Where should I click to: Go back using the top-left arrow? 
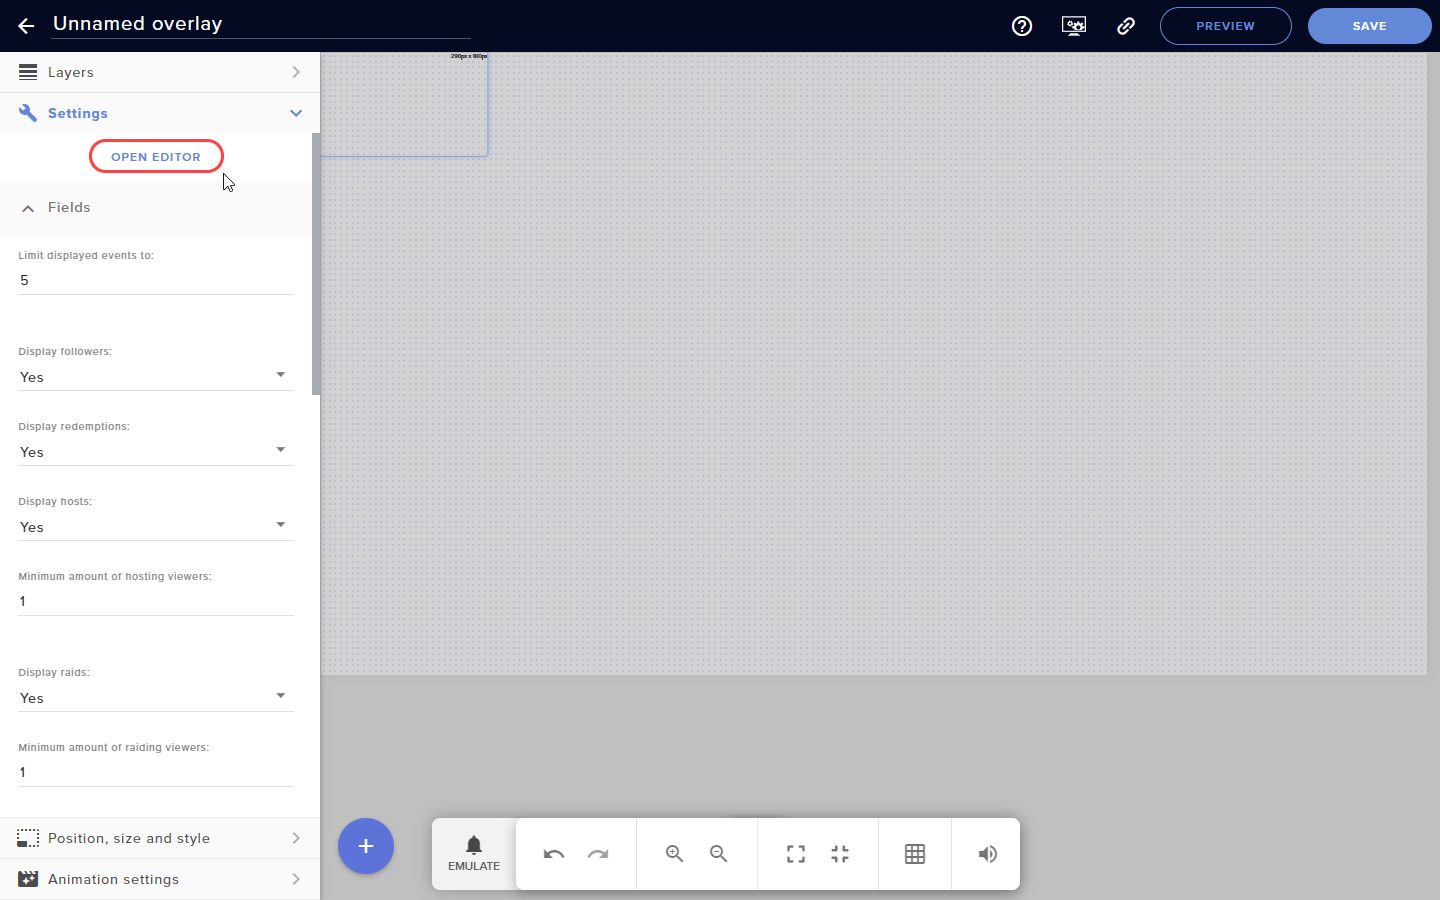pyautogui.click(x=26, y=26)
